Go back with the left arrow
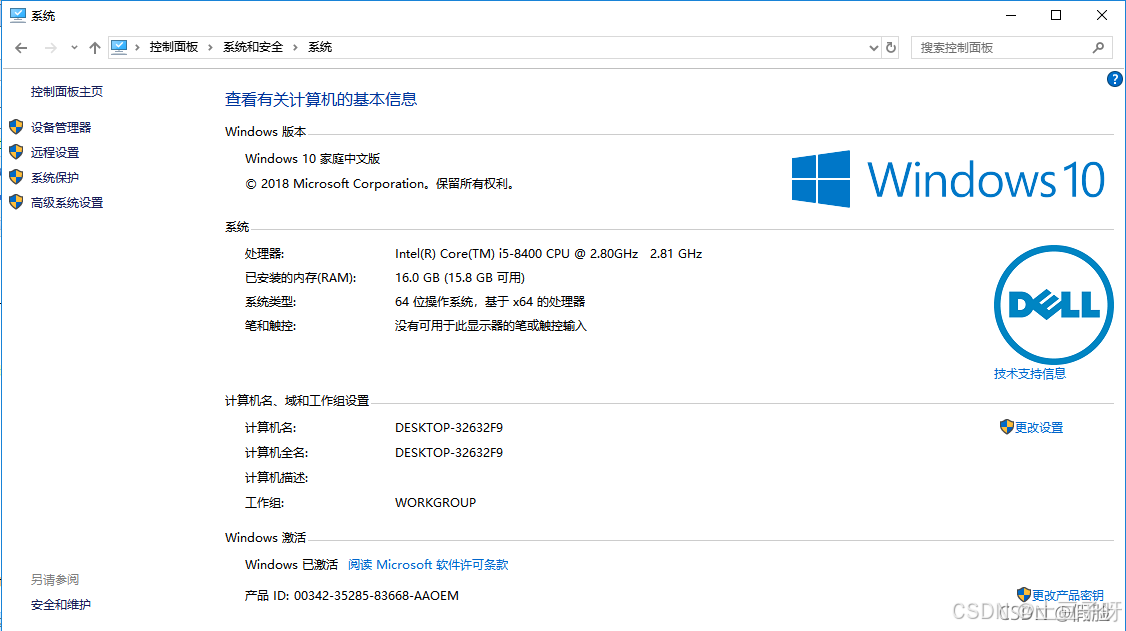Screen dimensions: 1126x631 click(x=21, y=47)
